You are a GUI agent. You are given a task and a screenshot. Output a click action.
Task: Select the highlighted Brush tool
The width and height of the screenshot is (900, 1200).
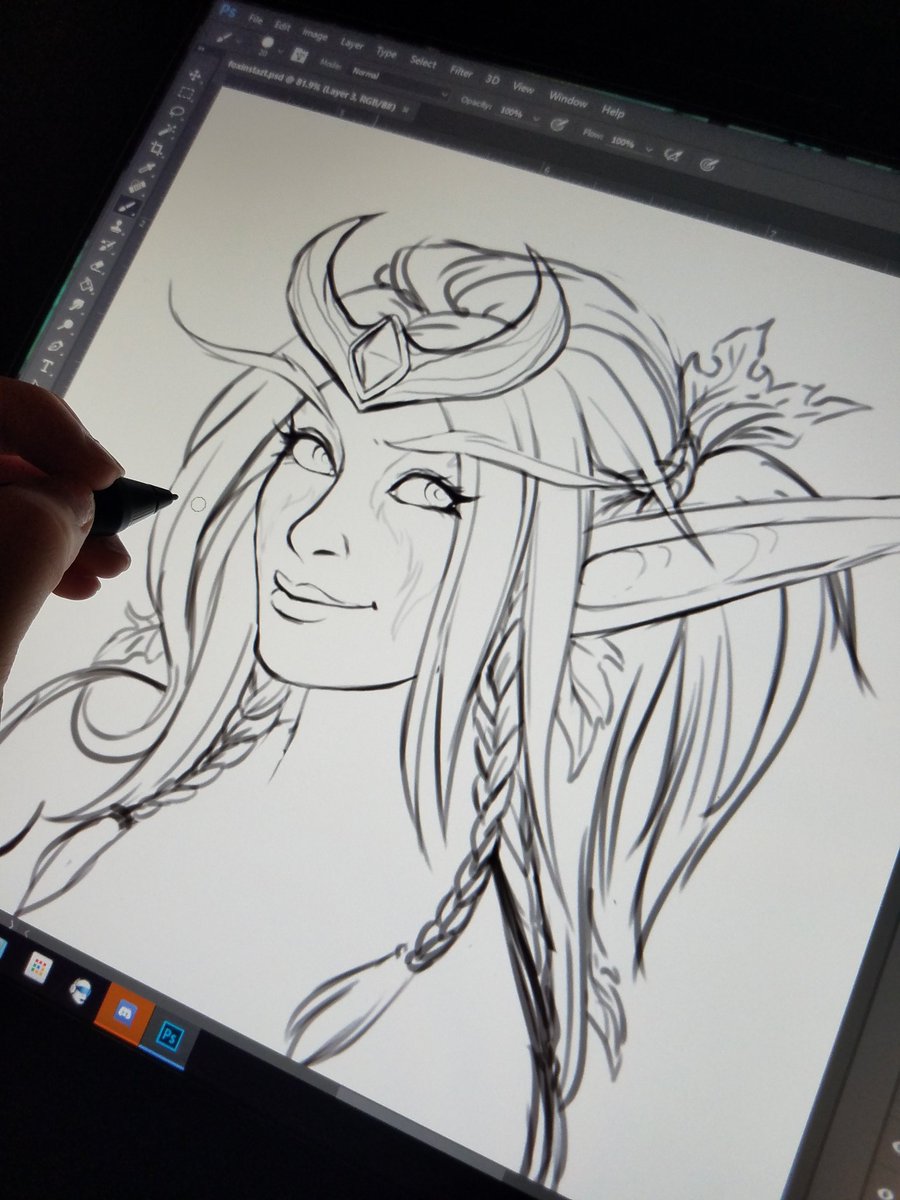click(126, 205)
